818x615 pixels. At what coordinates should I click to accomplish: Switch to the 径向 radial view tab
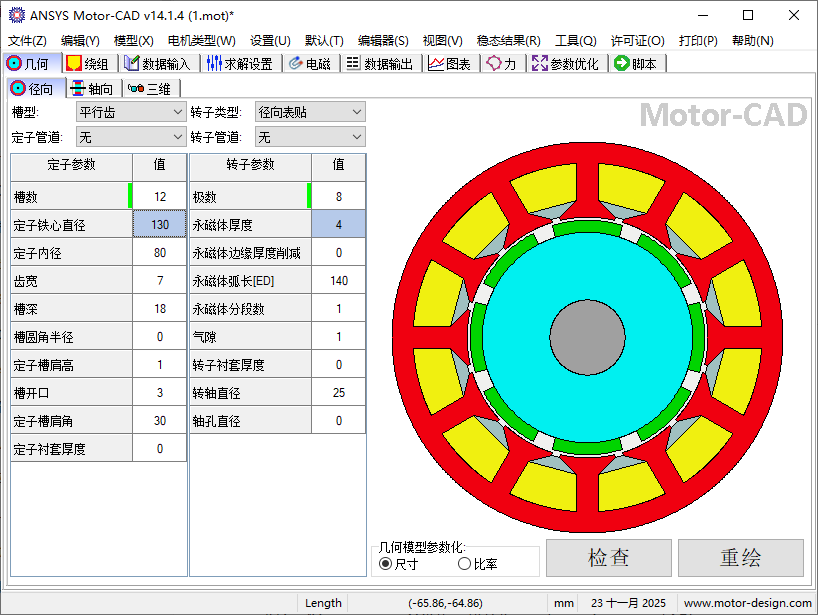tap(34, 88)
